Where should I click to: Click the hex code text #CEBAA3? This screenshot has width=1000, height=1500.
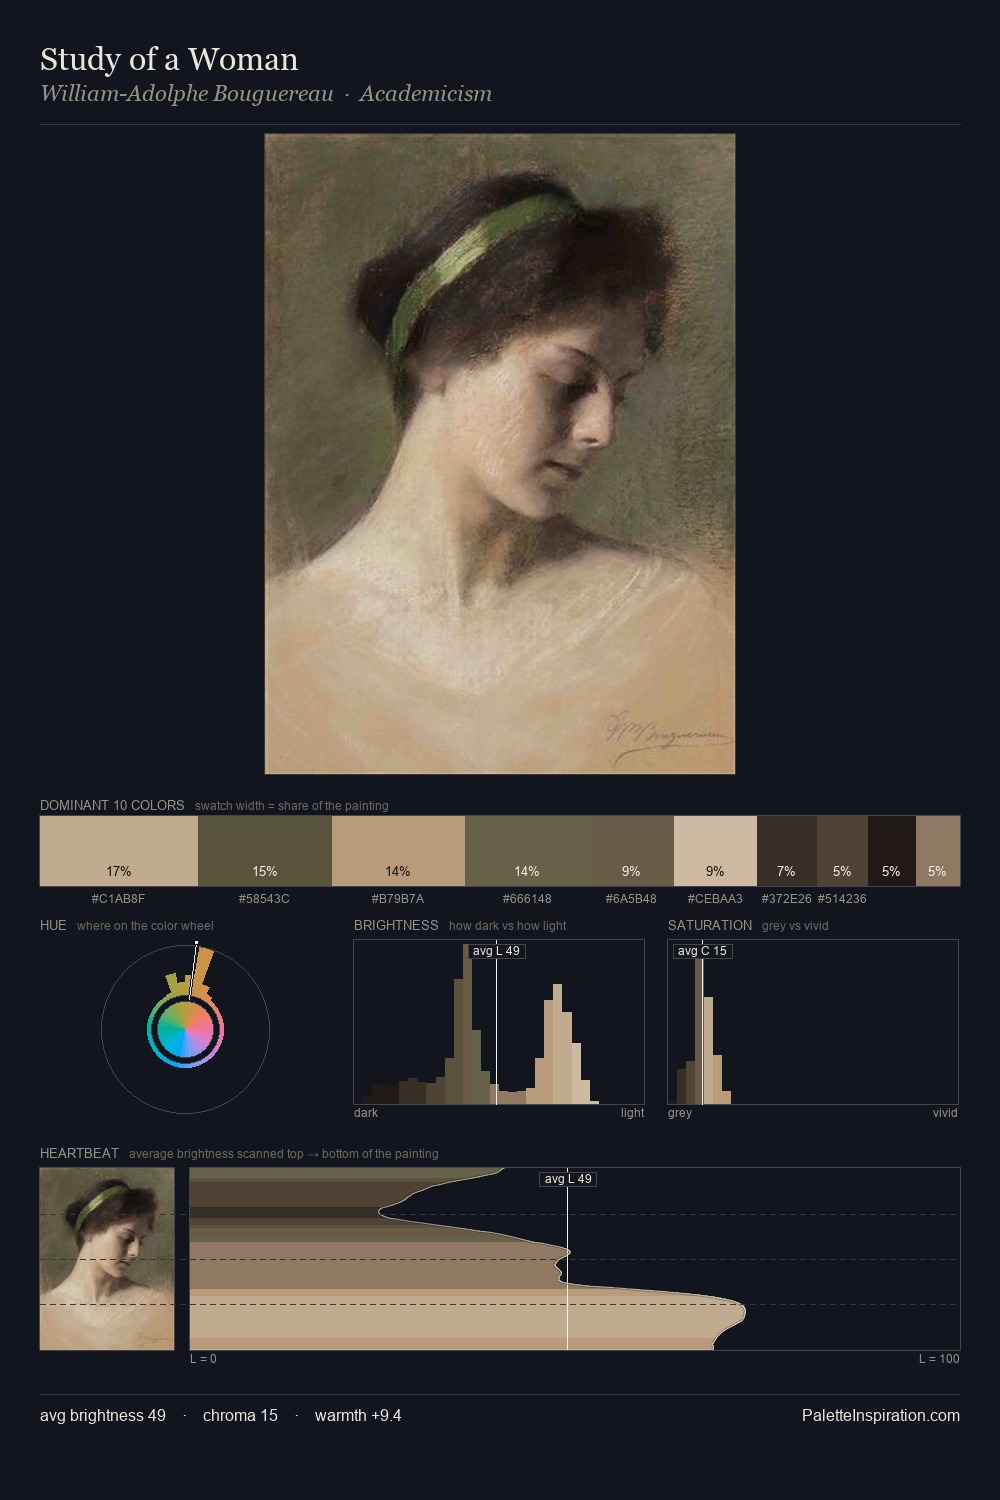click(x=715, y=899)
